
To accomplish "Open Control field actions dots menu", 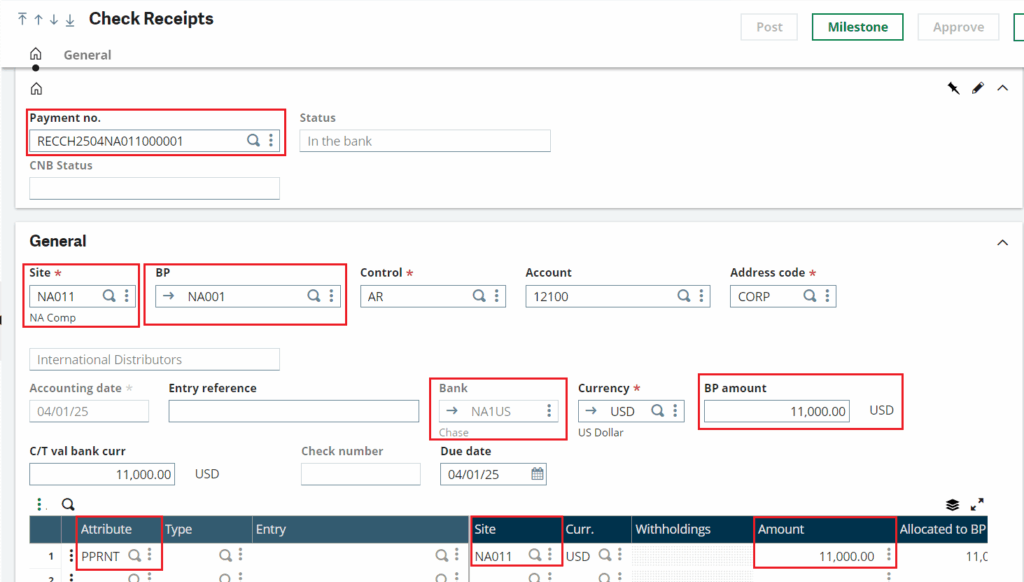I will (497, 296).
